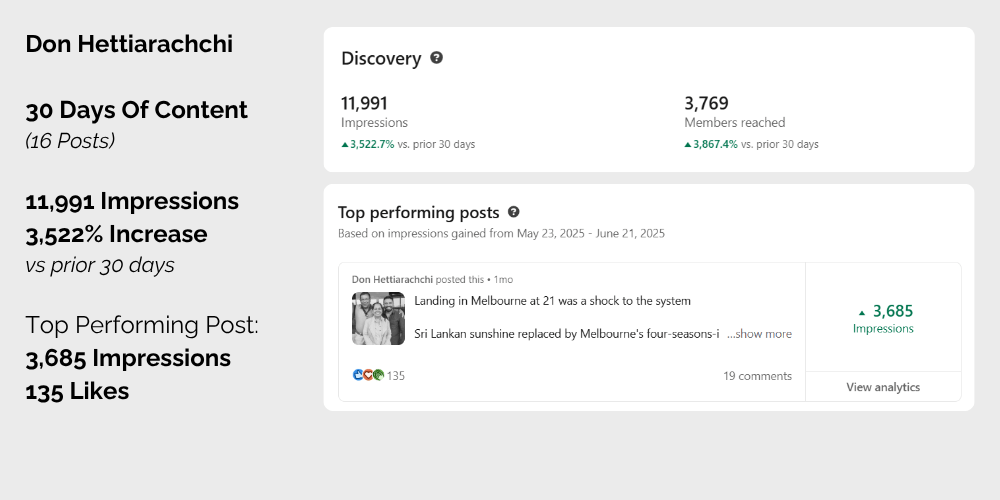Click the green triangle beside 3,685
Viewport: 1000px width, 500px height.
(862, 312)
